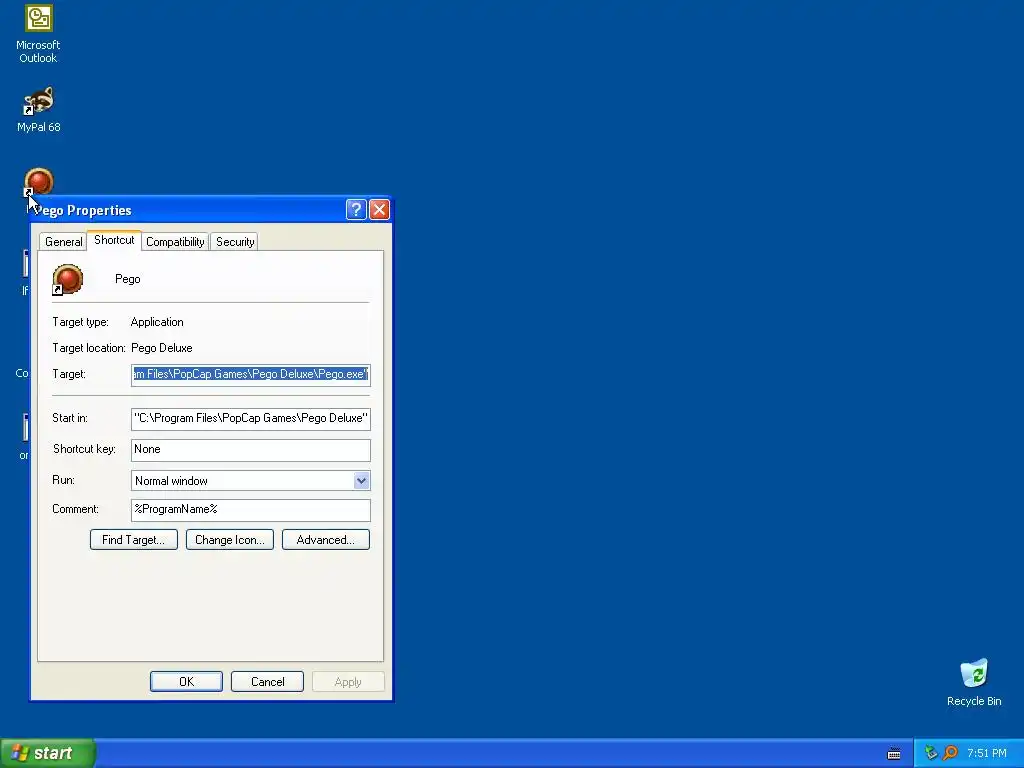
Task: Open the Security tab
Action: (x=235, y=242)
